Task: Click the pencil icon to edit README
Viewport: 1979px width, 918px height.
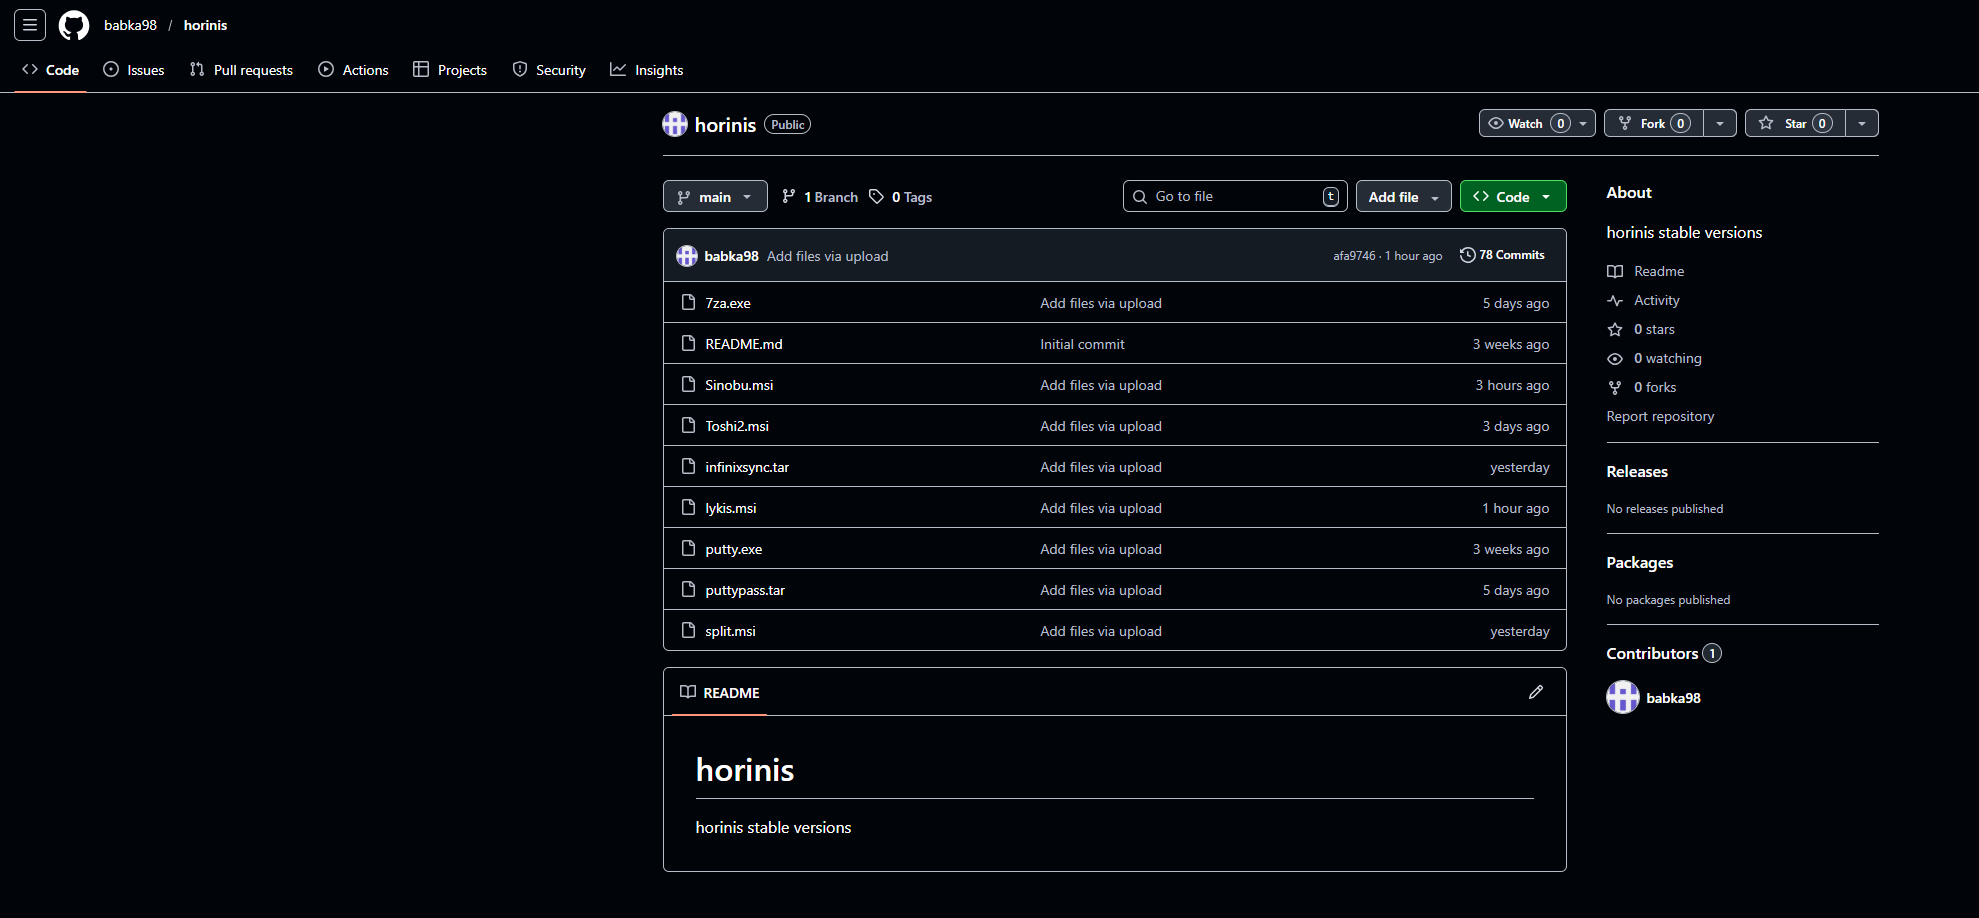Action: 1535,692
